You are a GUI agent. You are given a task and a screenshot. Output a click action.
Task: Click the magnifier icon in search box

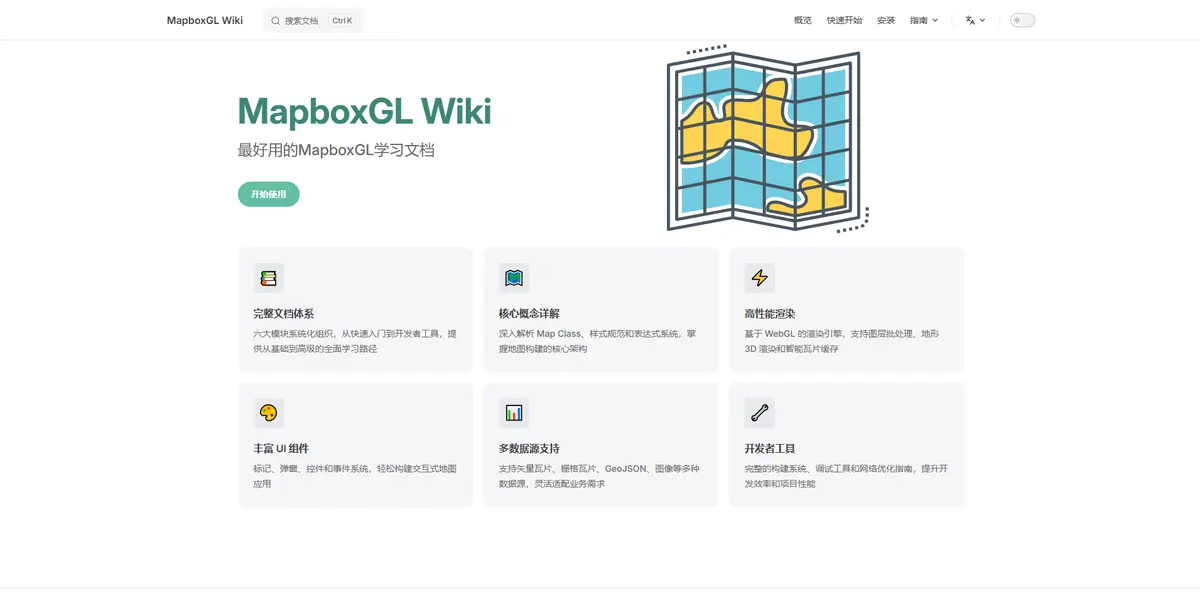[x=276, y=20]
